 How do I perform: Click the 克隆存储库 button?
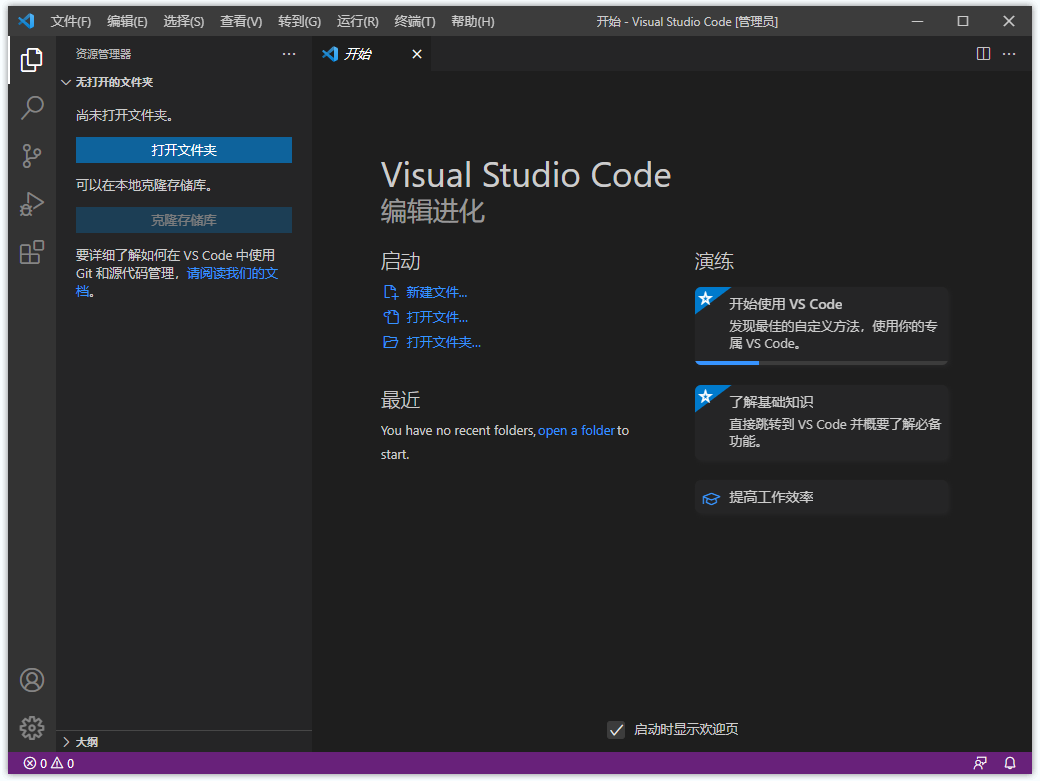(184, 220)
